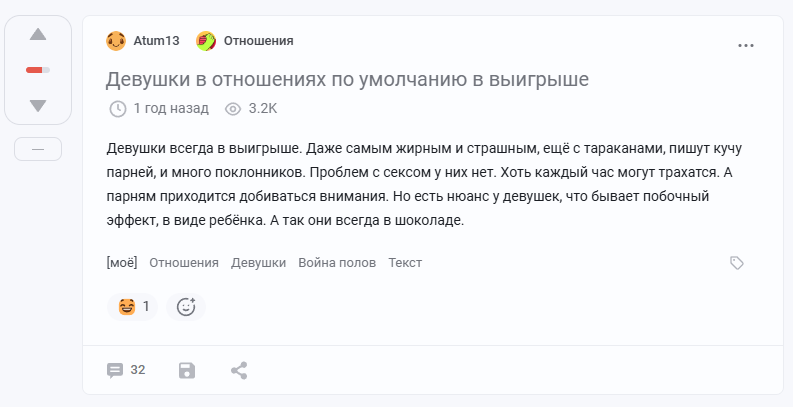Share the post using the share icon

pyautogui.click(x=239, y=371)
